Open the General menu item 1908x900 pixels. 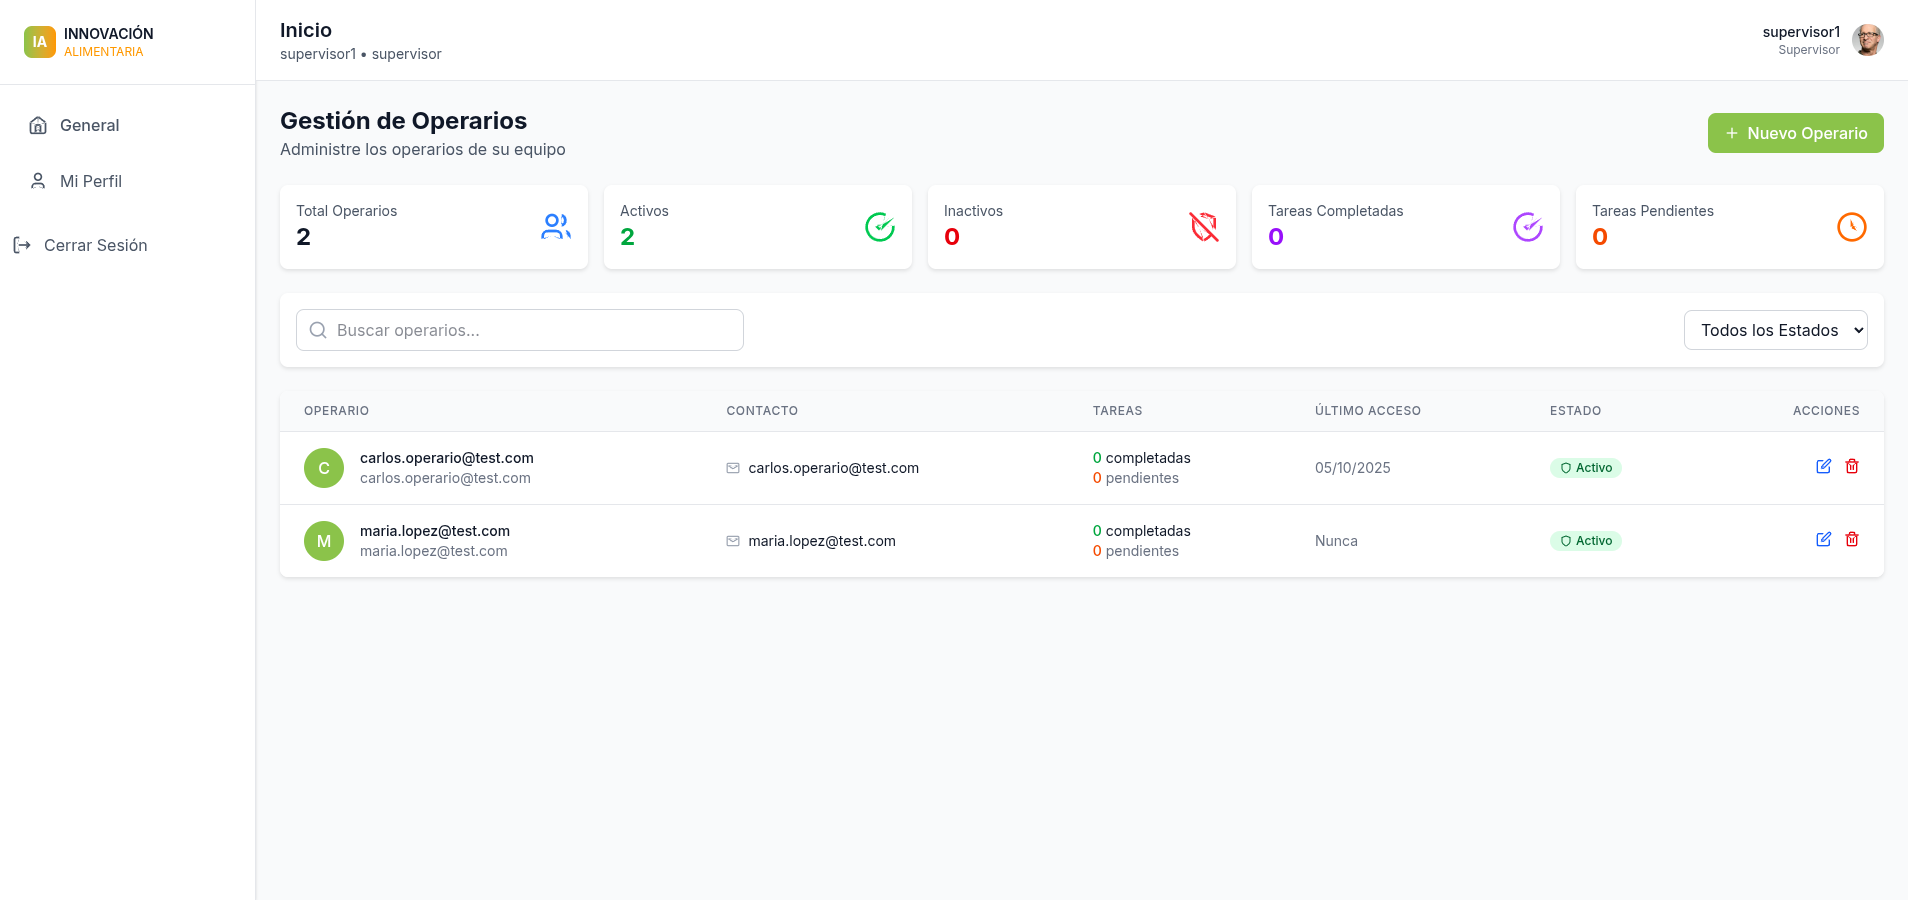point(89,125)
